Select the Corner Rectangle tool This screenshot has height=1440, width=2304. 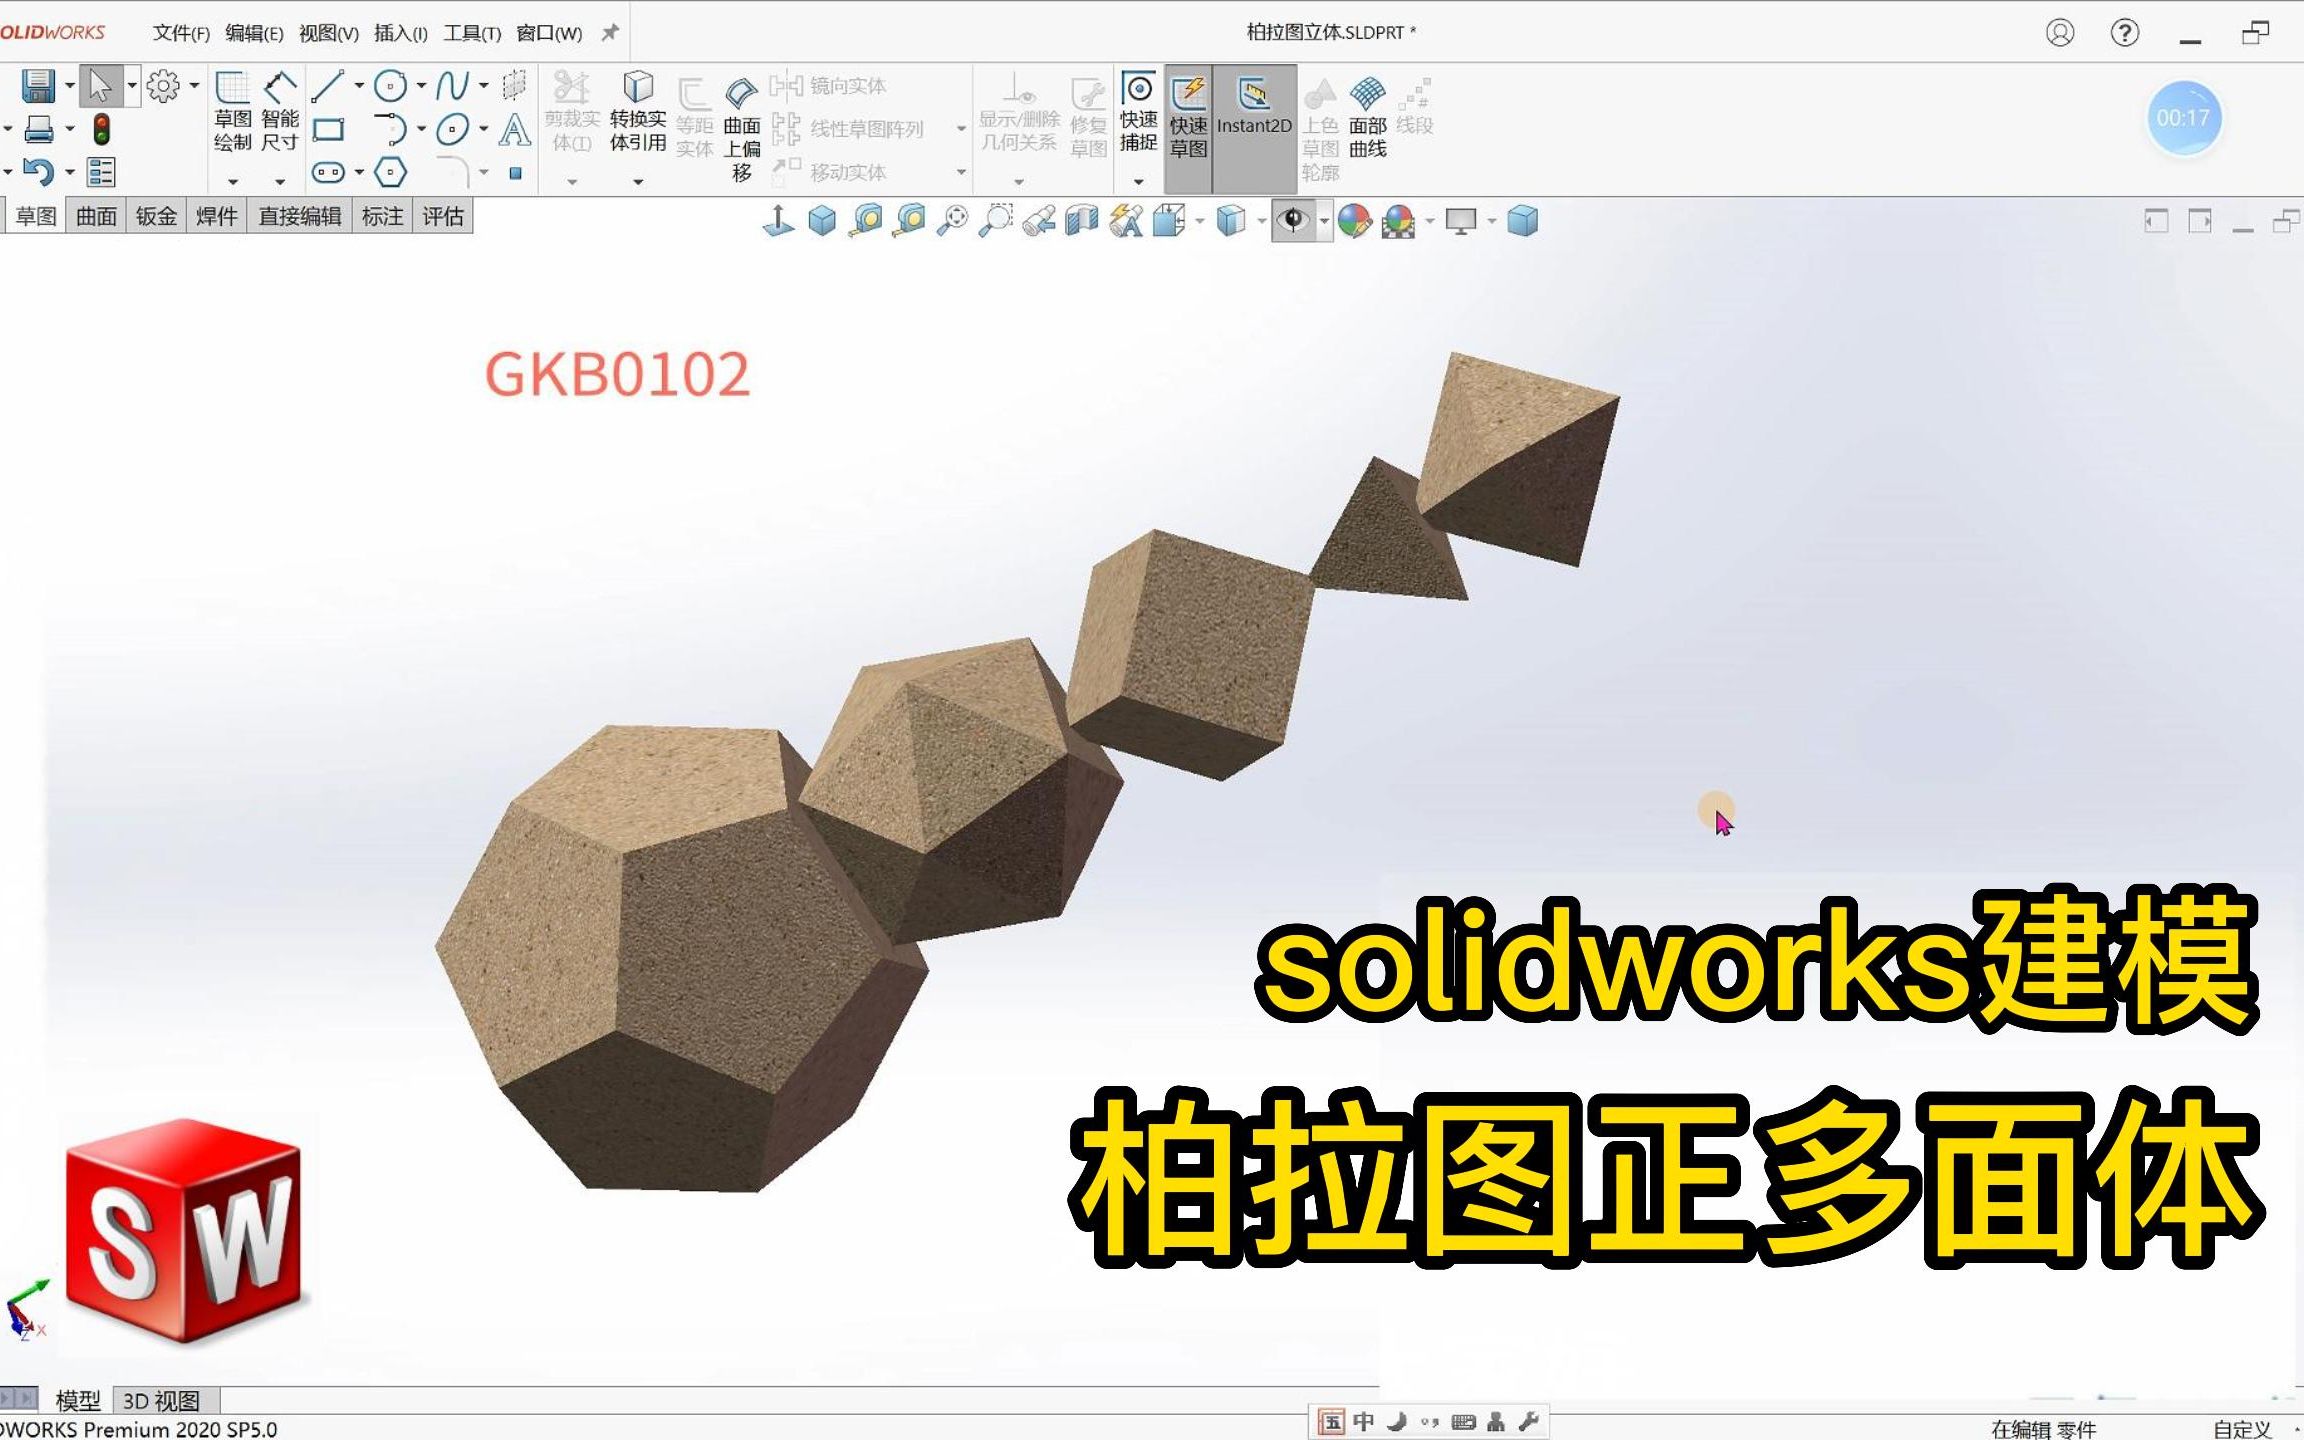328,129
